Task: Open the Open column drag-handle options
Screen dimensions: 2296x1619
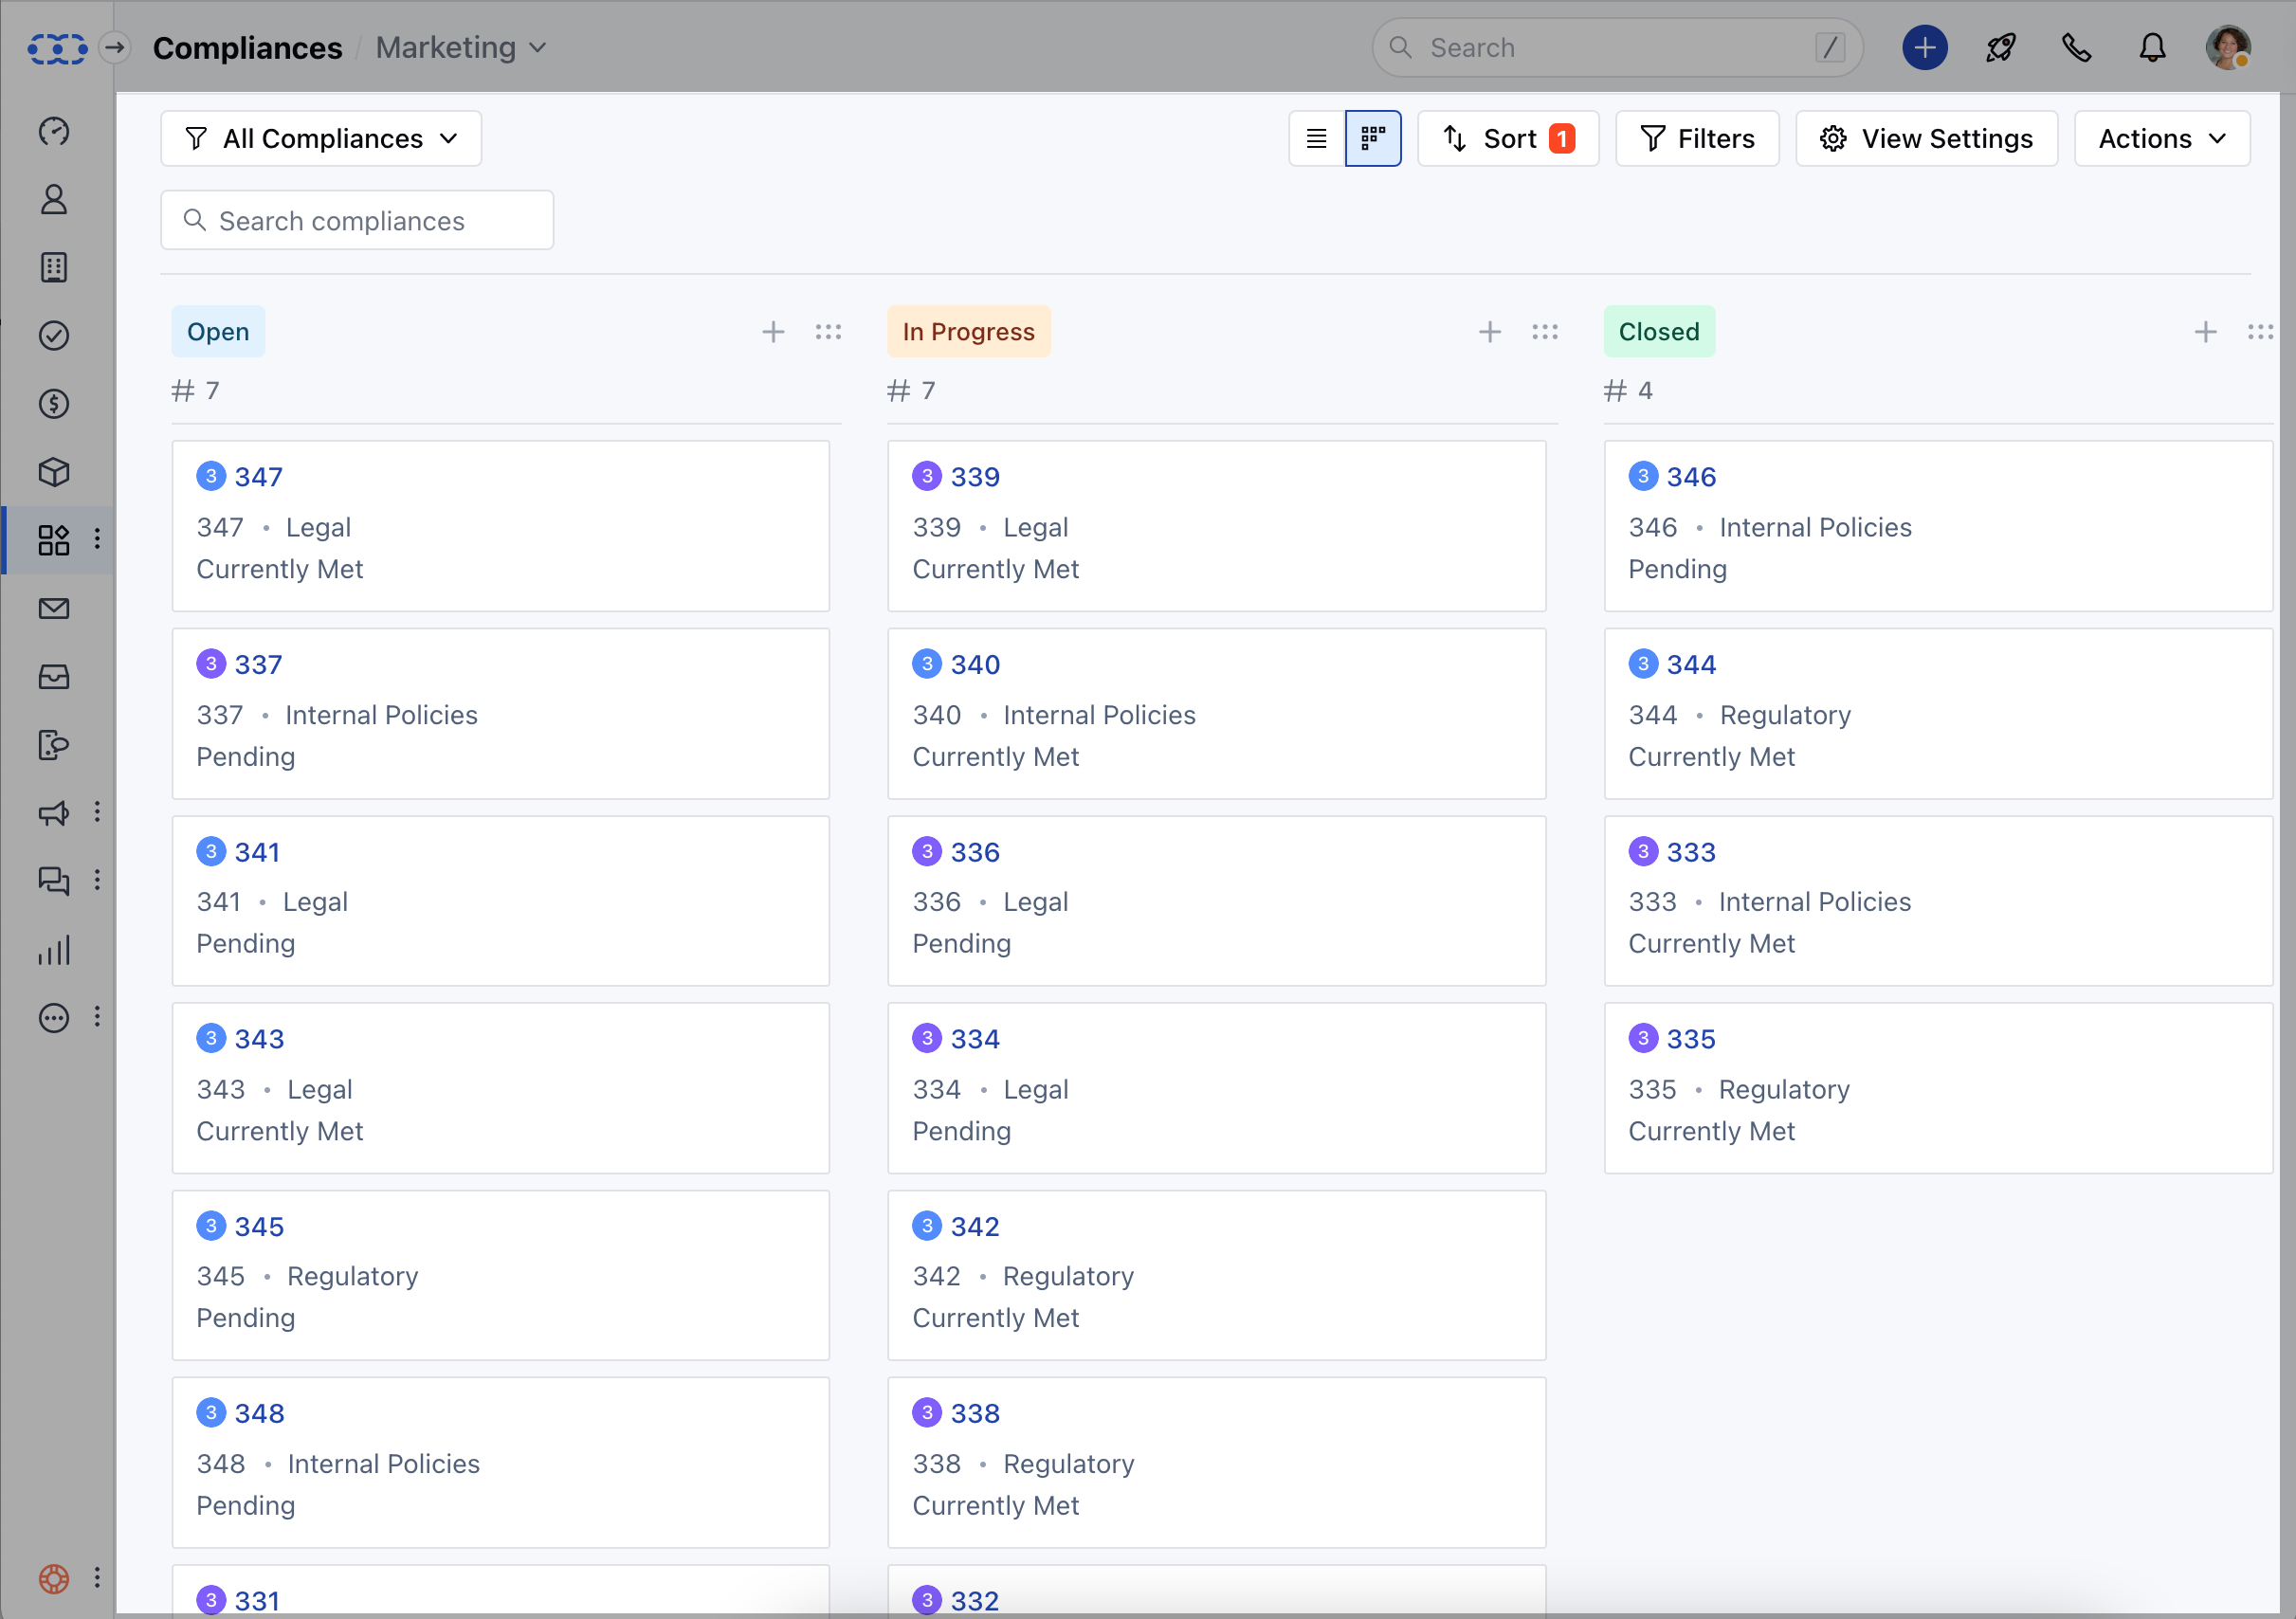Action: point(828,332)
